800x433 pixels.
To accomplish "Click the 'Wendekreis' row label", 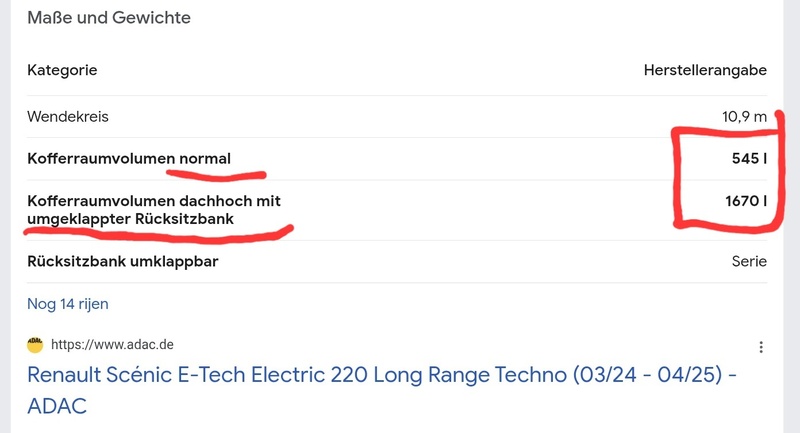I will pos(68,117).
